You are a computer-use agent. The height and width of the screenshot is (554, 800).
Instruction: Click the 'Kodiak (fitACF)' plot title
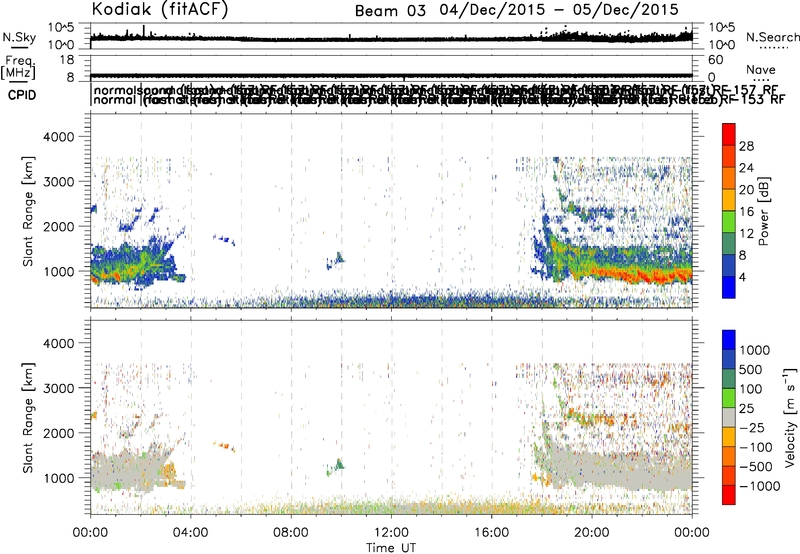tap(160, 9)
